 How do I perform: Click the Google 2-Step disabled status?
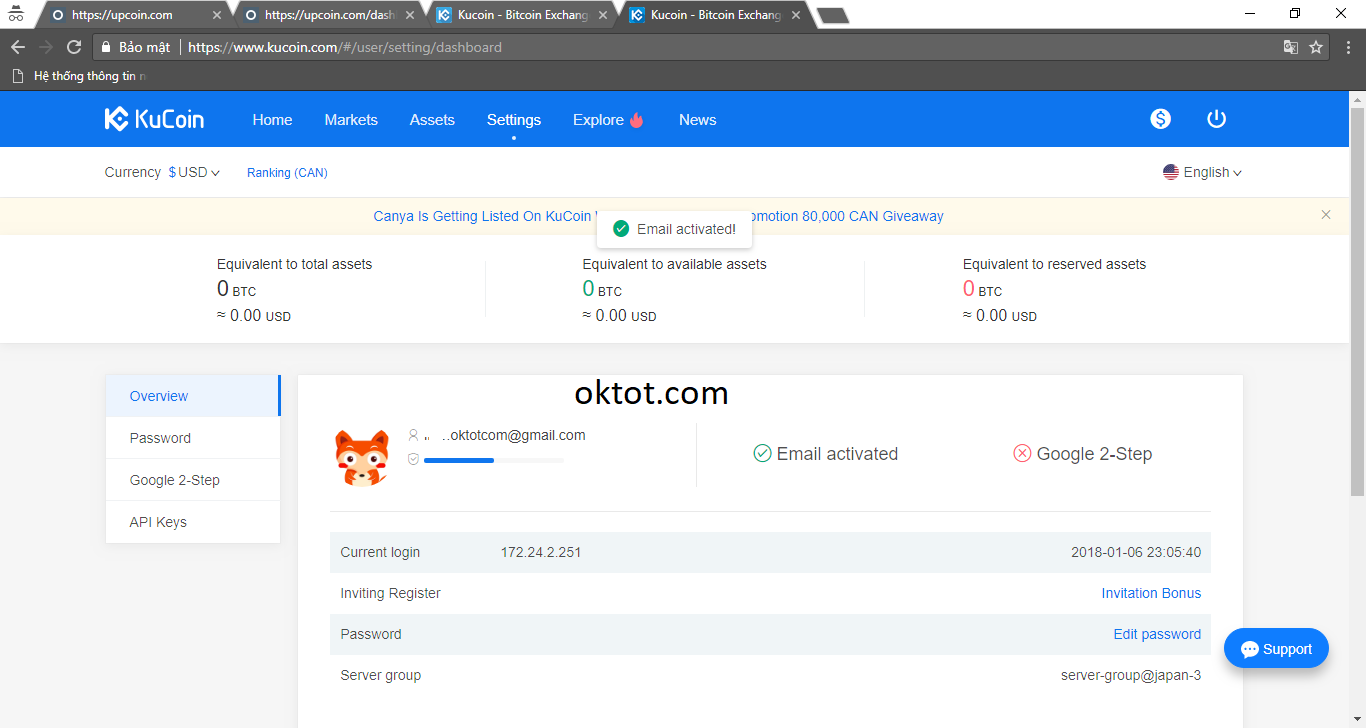(x=1082, y=454)
